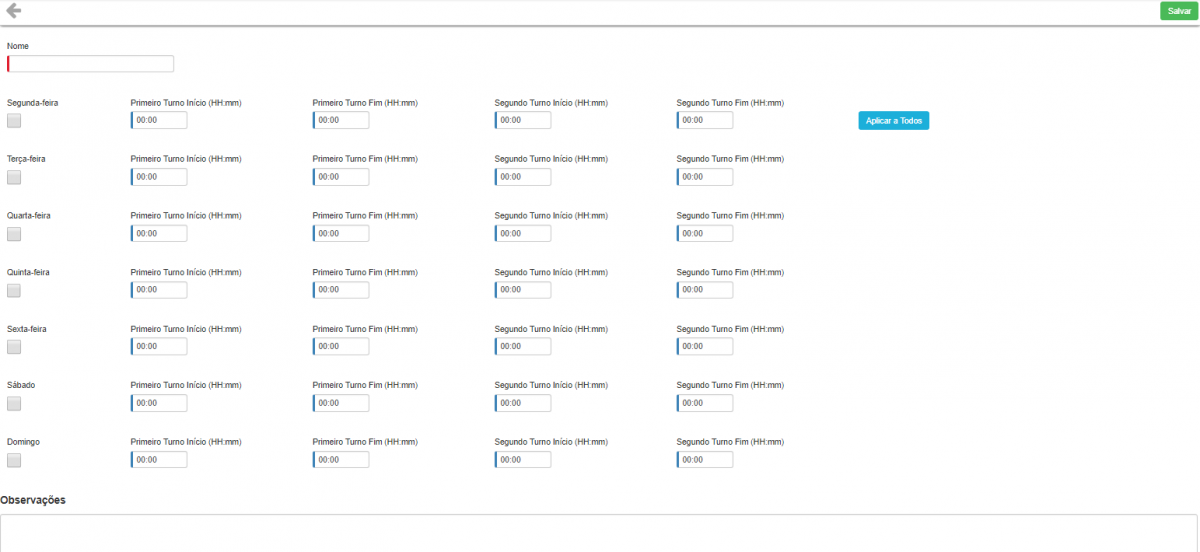
Task: Edit Terça-feira Segundo Turno Início field
Action: click(523, 177)
